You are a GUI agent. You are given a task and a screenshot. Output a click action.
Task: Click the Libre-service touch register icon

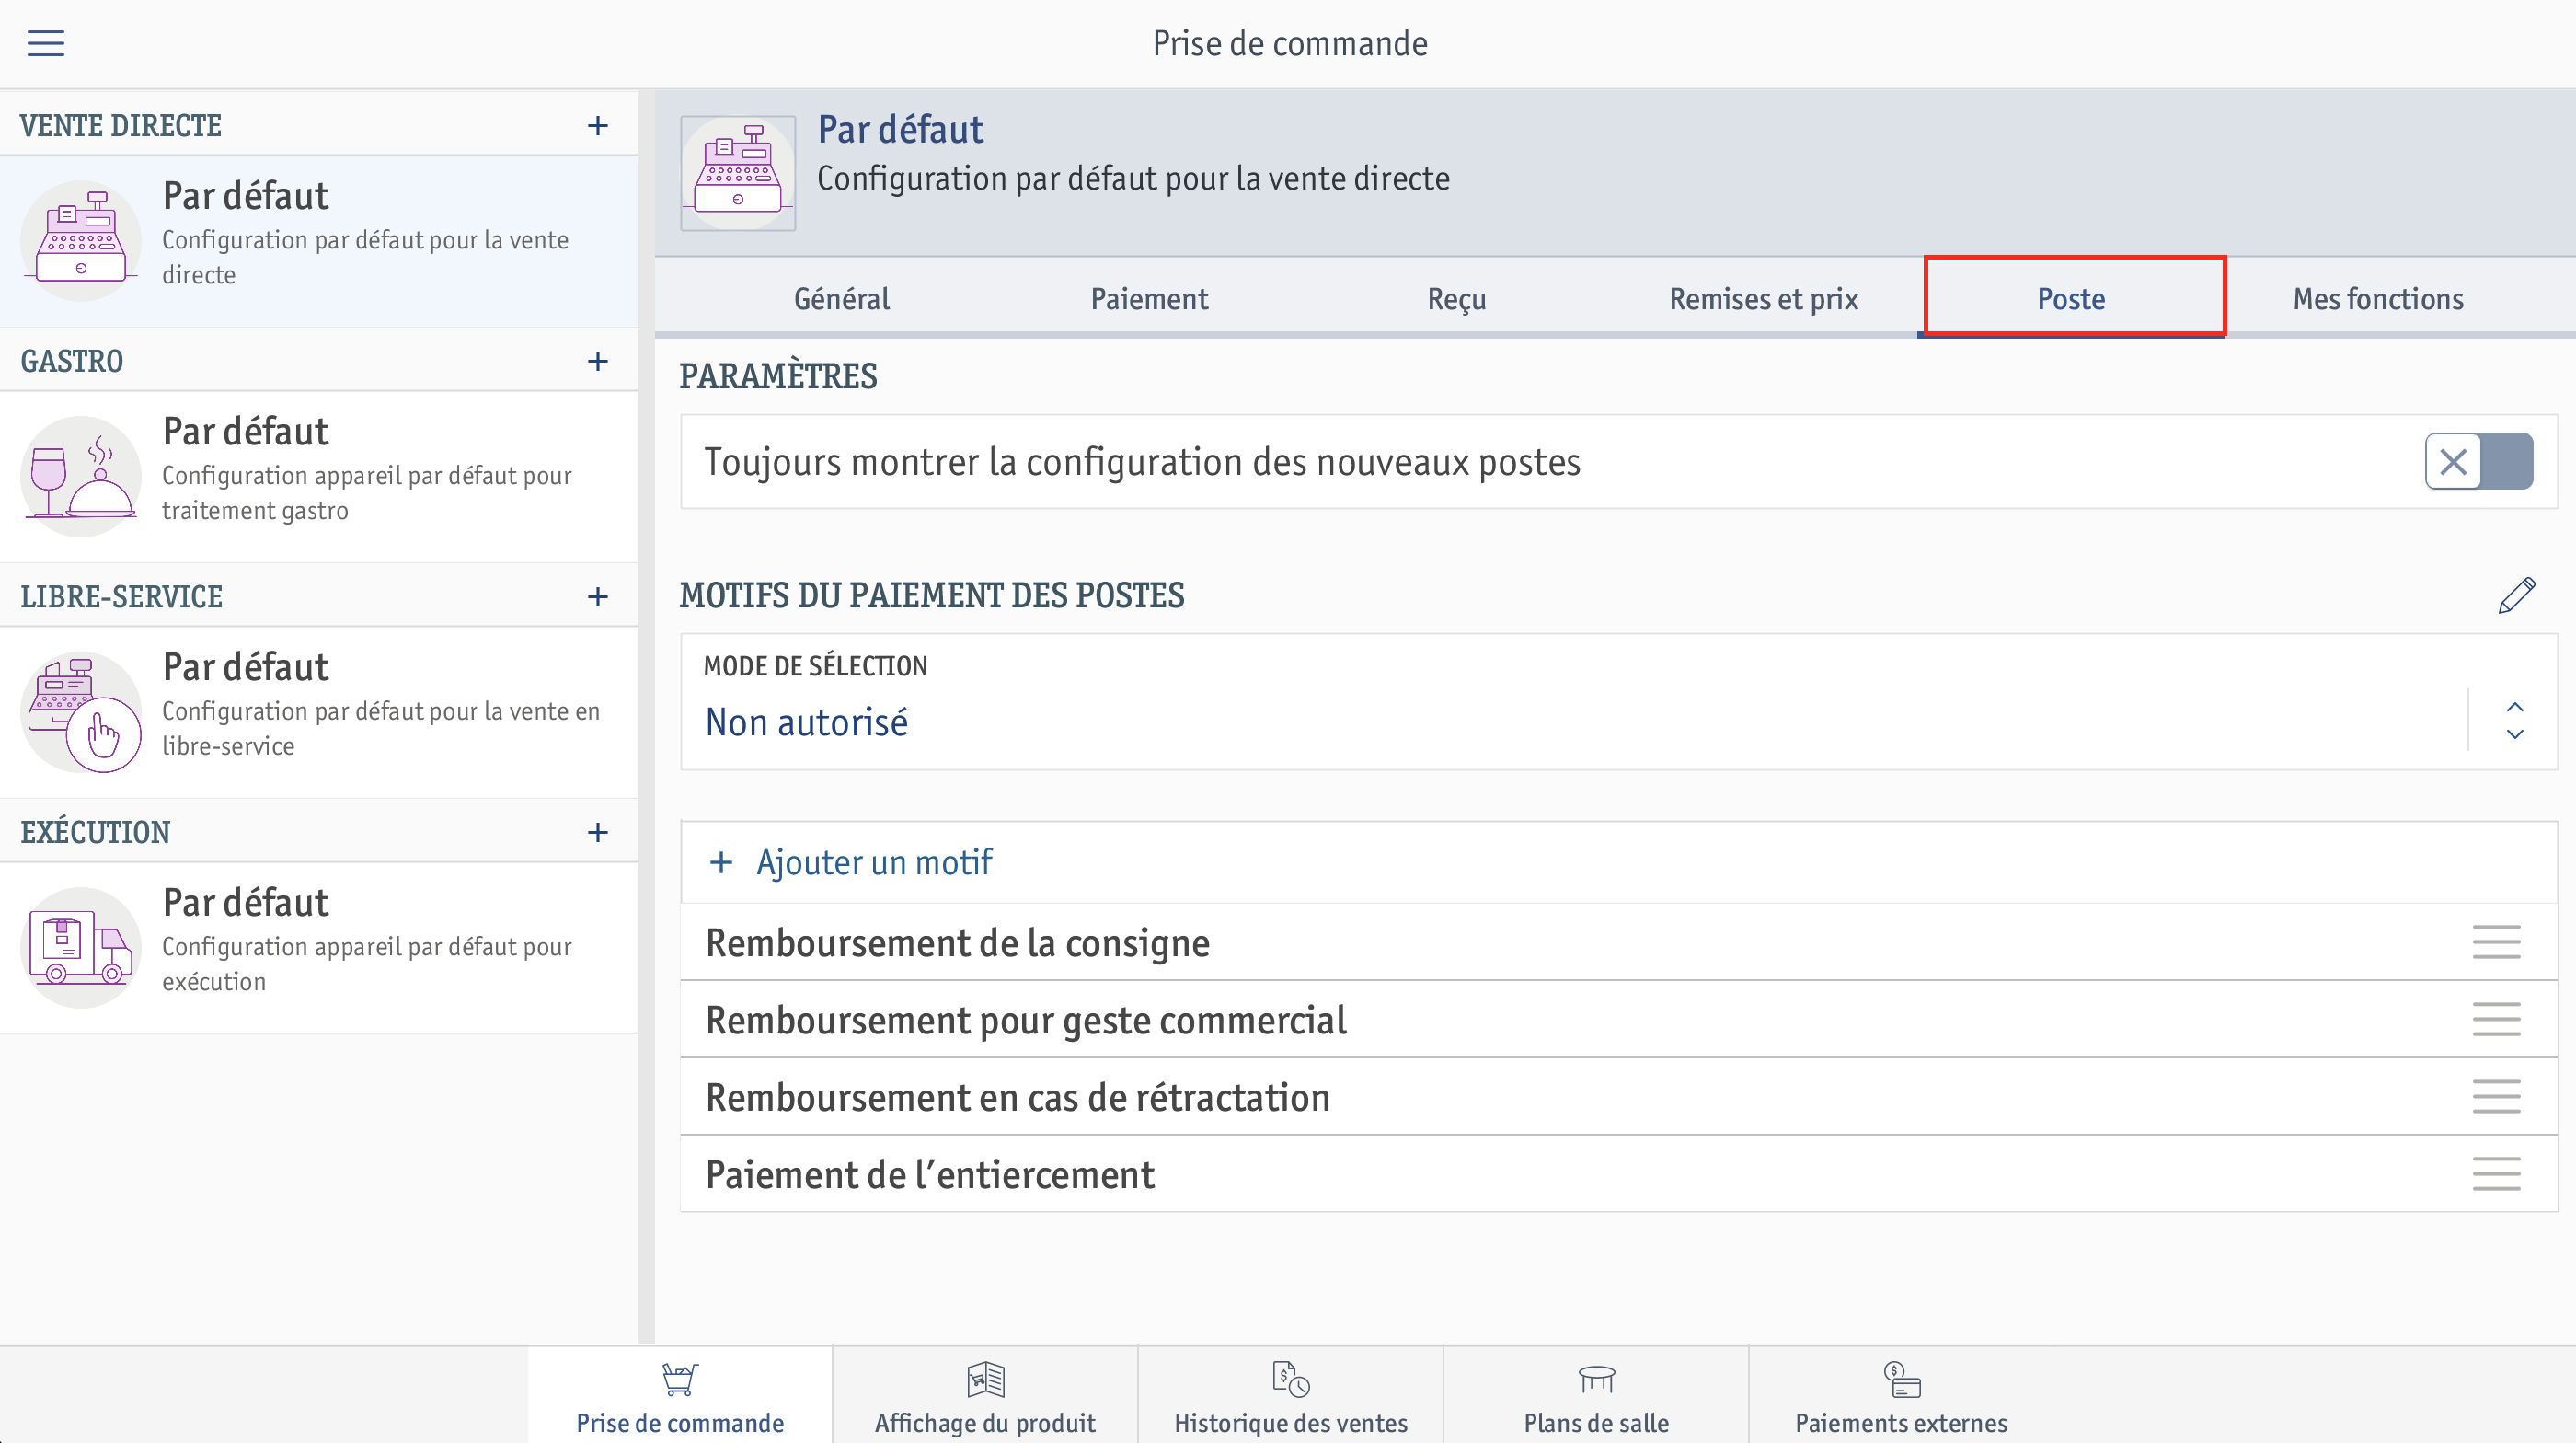tap(81, 712)
